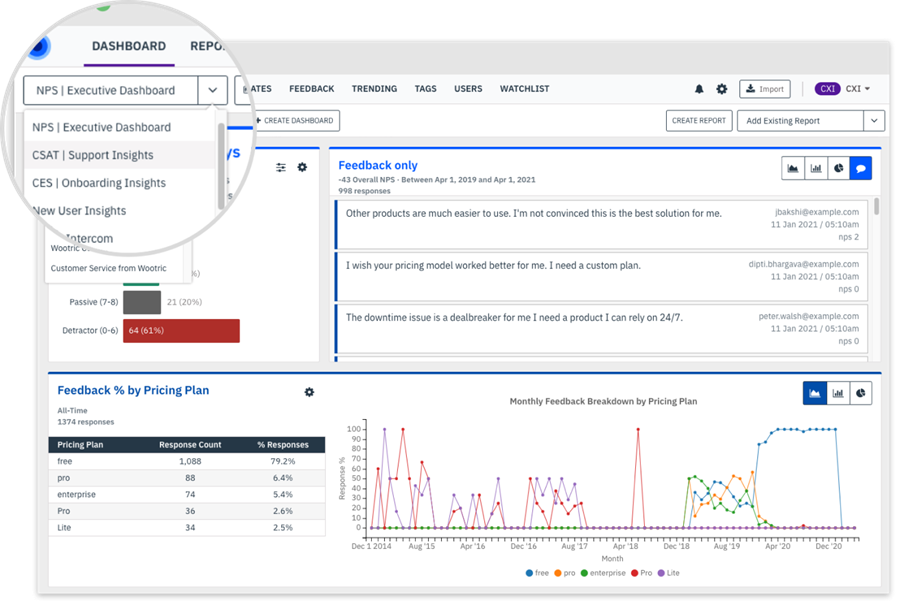Open gear settings on NPS widget
Screen dimensions: 900x605
[302, 168]
